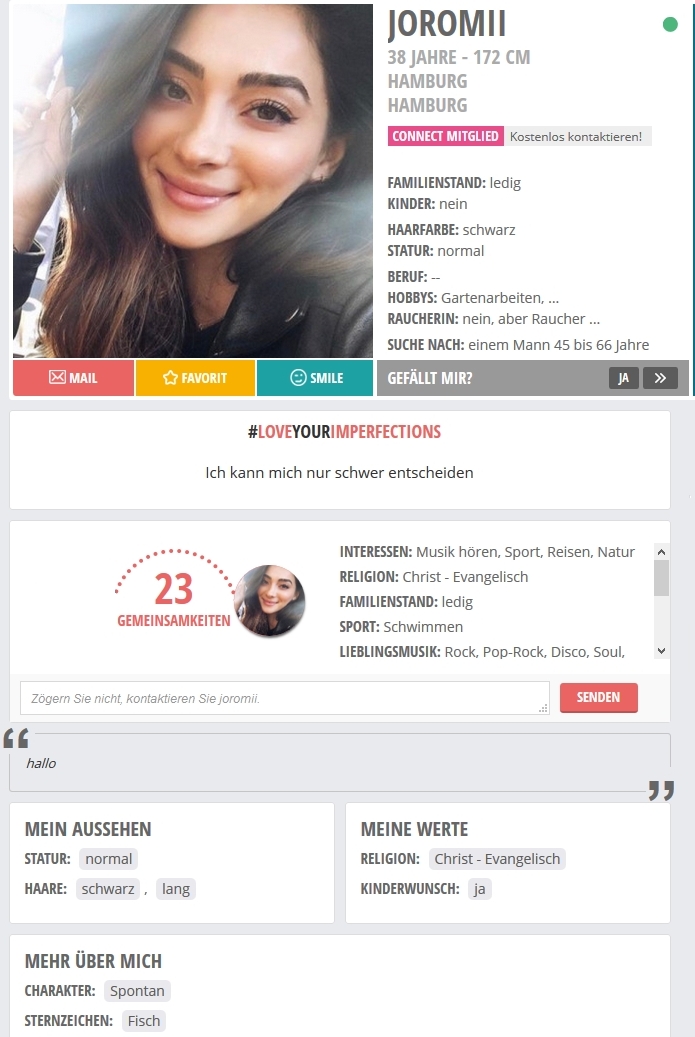Click the round profile thumbnail
This screenshot has height=1037, width=695.
point(270,601)
